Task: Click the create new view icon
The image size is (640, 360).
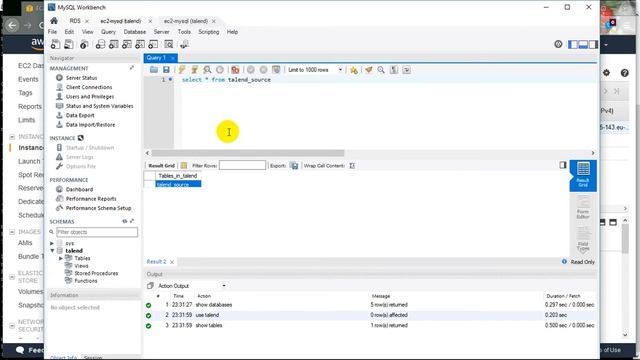Action: 127,44
